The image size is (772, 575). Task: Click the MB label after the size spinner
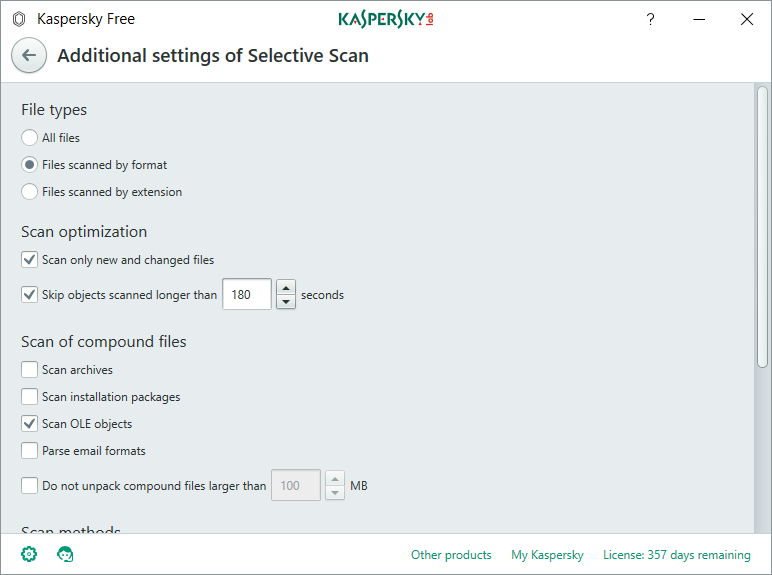[x=359, y=486]
